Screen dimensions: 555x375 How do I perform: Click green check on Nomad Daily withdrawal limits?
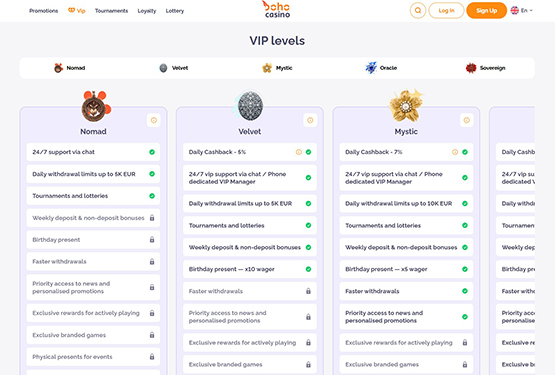152,174
